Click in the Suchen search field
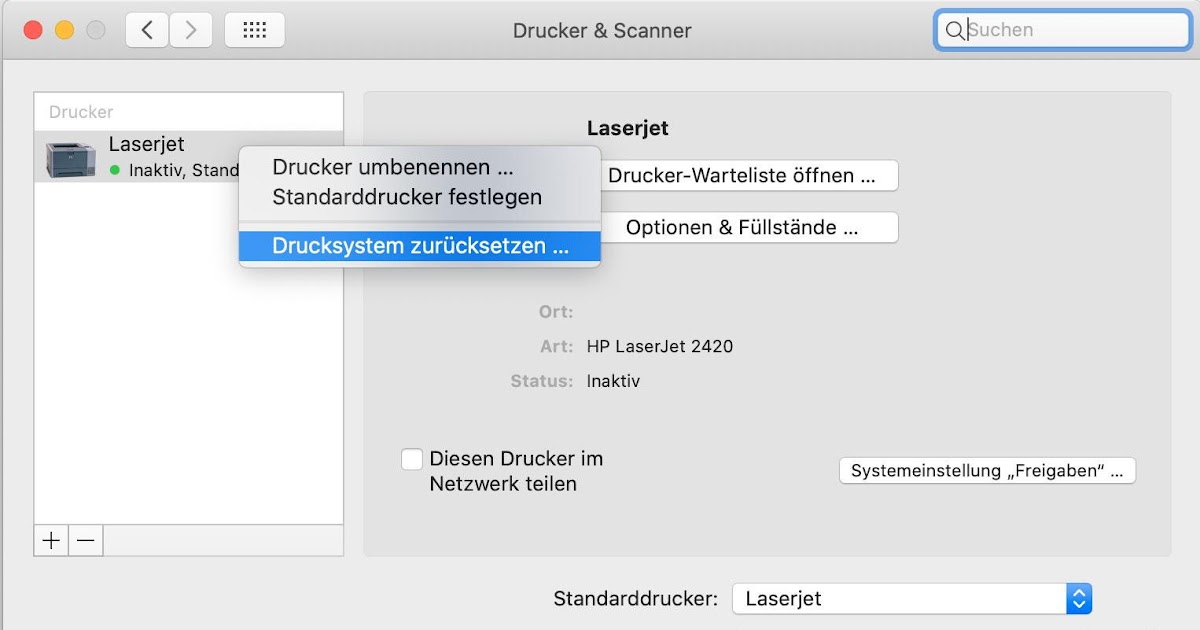This screenshot has width=1200, height=630. (x=1070, y=31)
